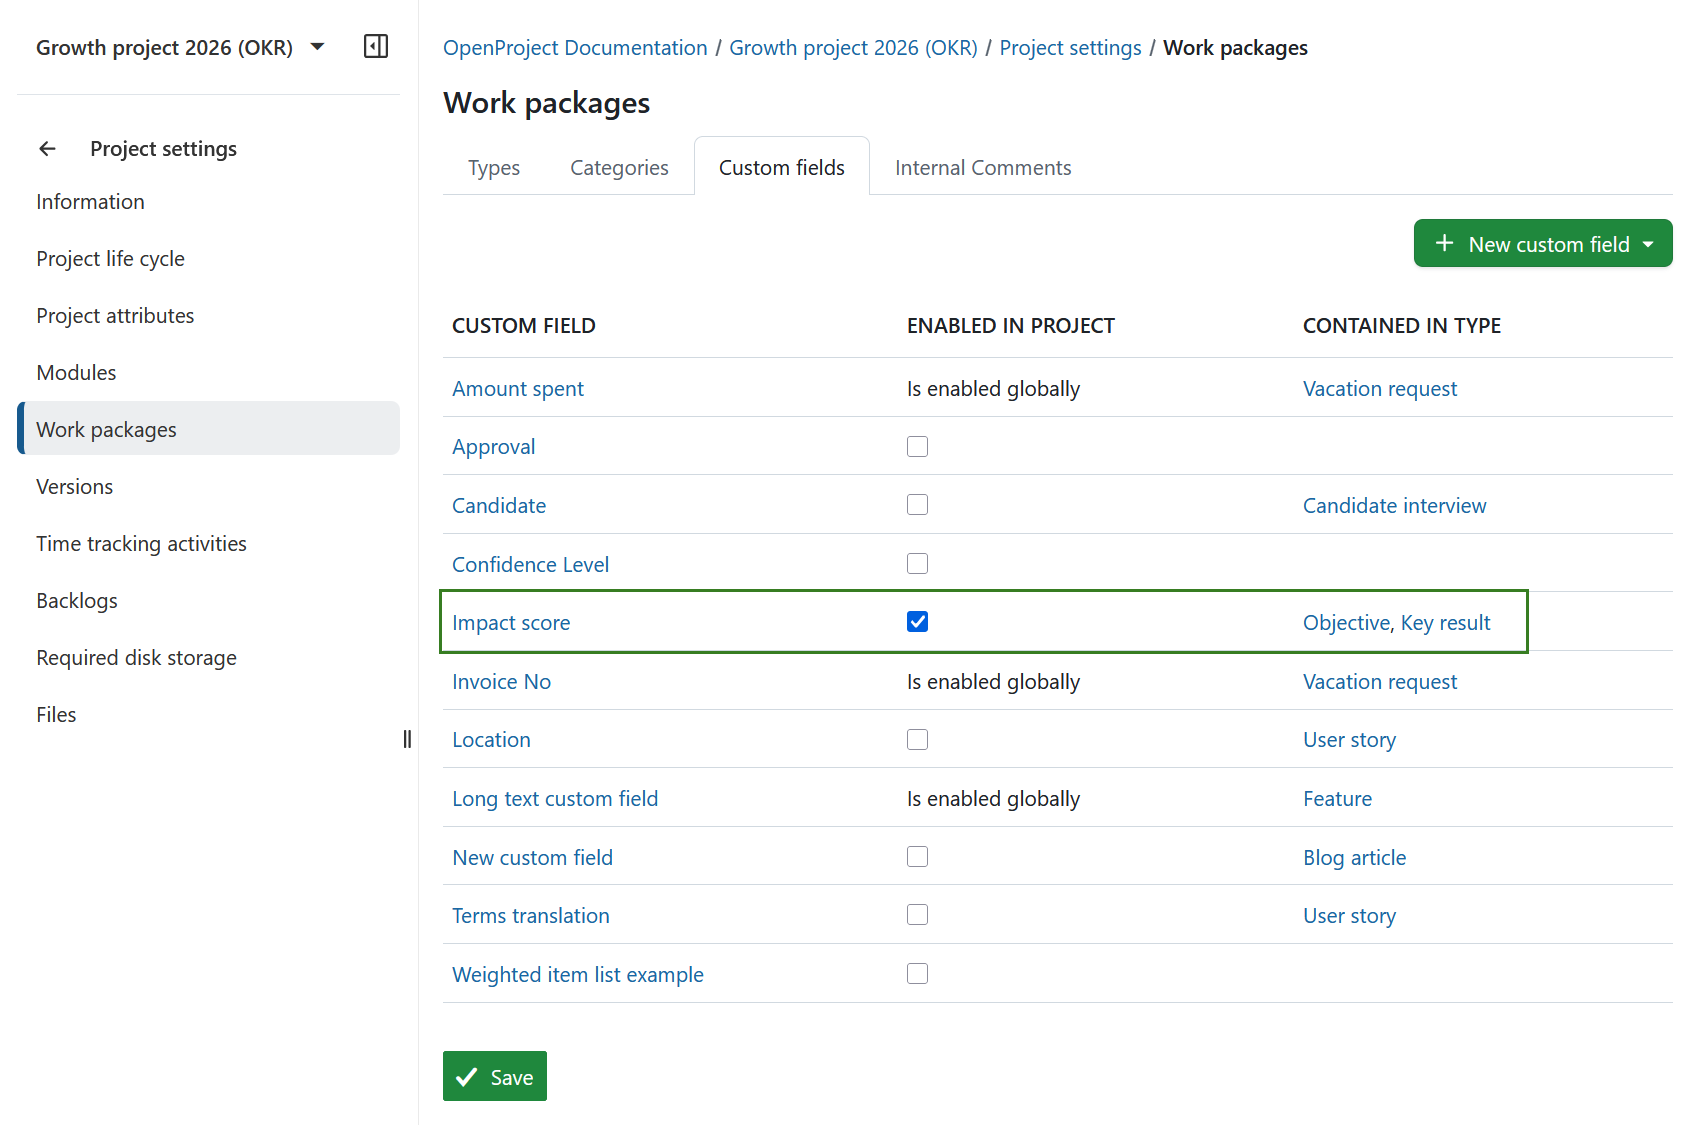The image size is (1689, 1125).
Task: Select Backlogs in the sidebar
Action: 77,600
